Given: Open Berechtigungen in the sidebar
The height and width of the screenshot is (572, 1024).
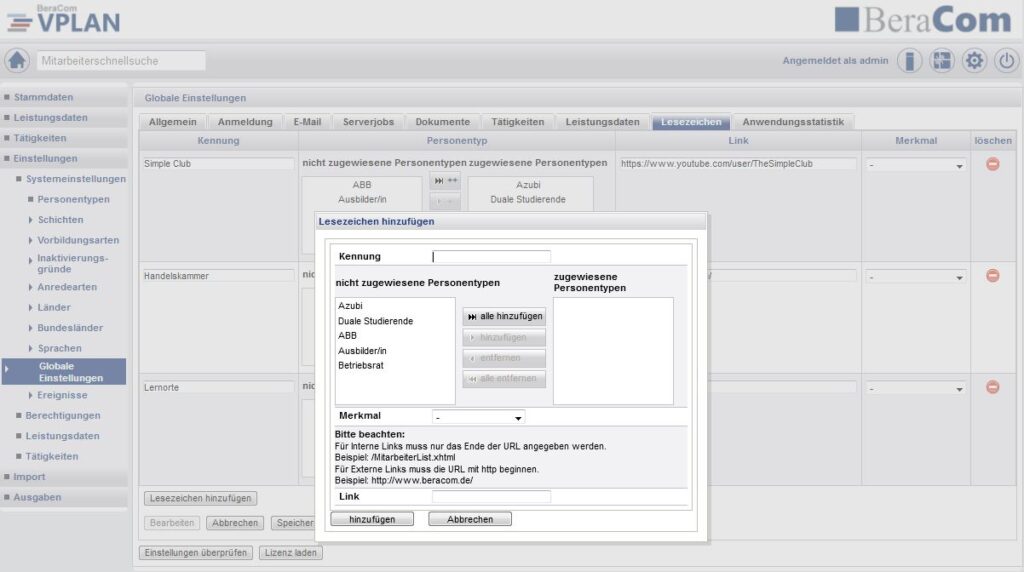Looking at the screenshot, I should point(63,415).
